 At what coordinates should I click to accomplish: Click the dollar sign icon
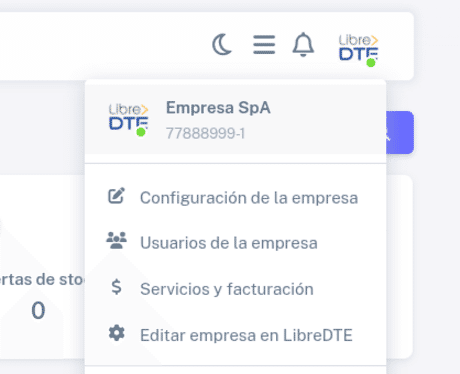point(116,287)
